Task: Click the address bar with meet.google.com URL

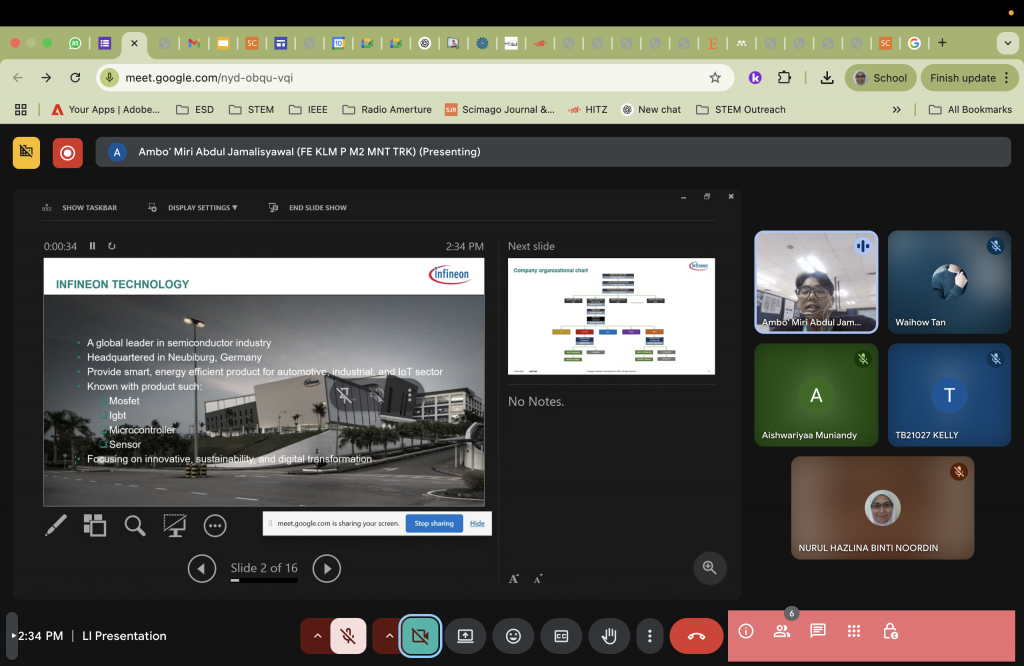Action: (x=415, y=78)
